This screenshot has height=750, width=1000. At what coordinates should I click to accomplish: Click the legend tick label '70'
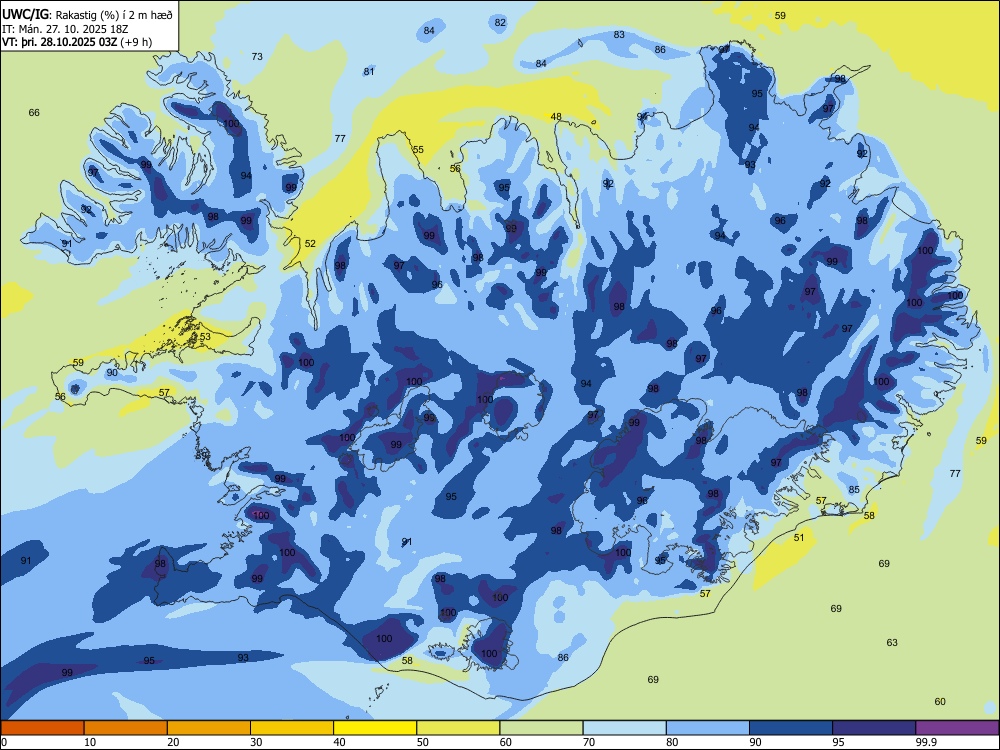pos(589,742)
